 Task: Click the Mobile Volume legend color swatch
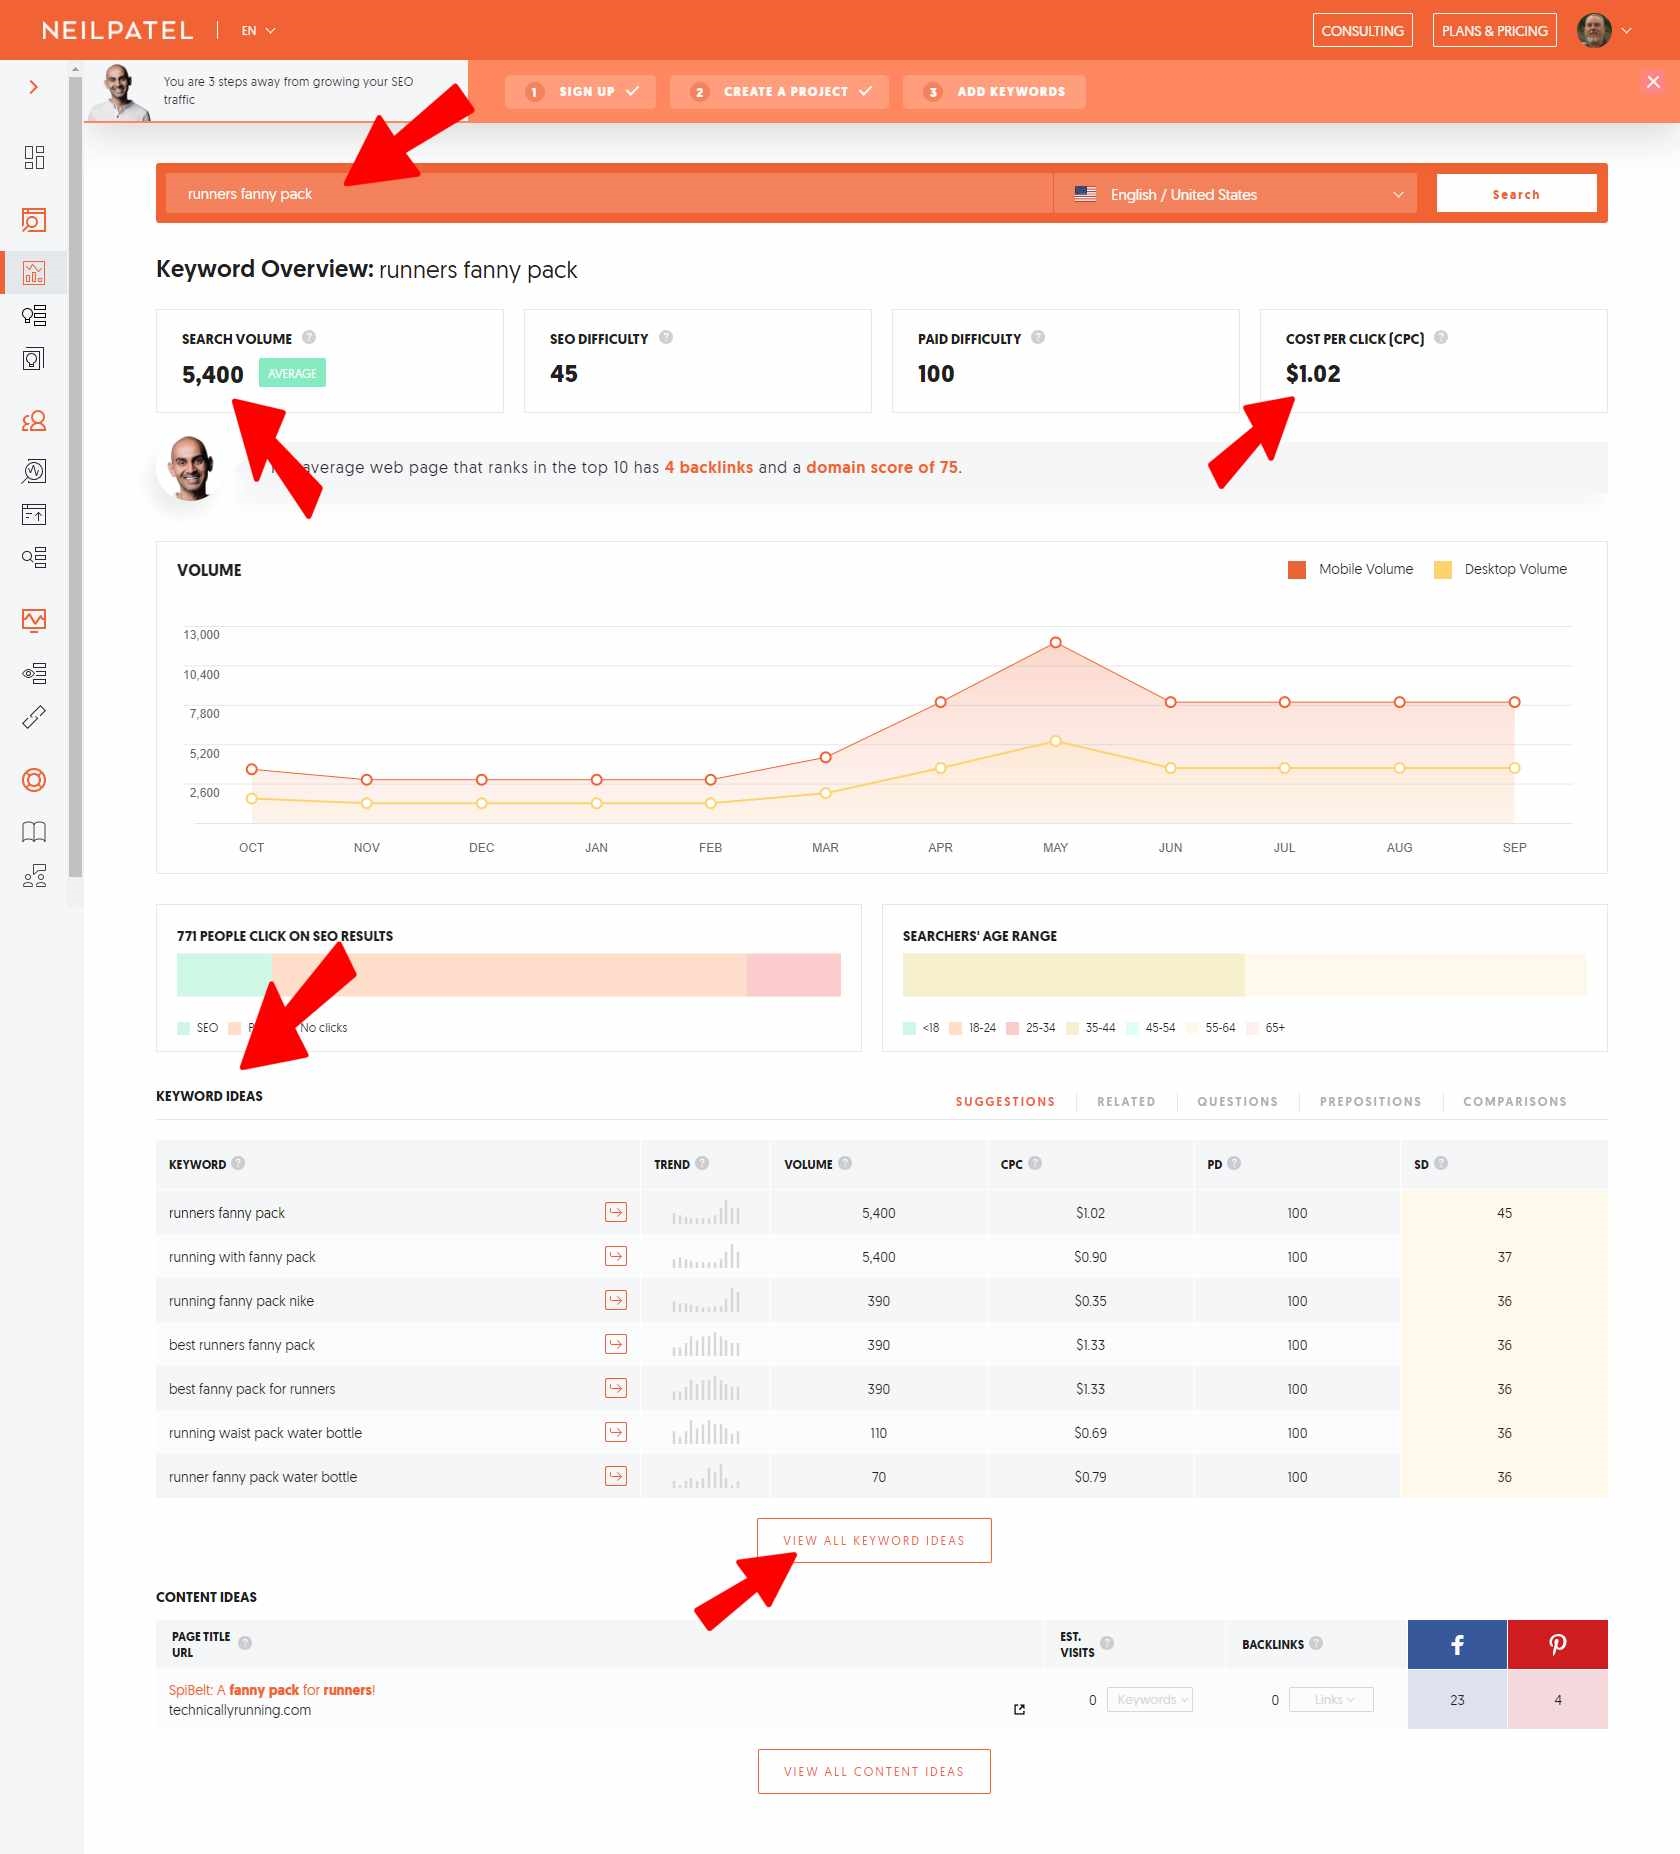(1297, 570)
